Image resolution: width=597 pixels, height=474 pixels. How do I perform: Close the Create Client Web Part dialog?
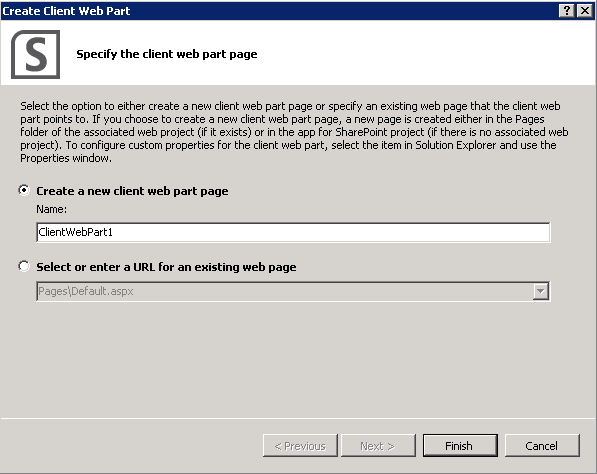(584, 11)
